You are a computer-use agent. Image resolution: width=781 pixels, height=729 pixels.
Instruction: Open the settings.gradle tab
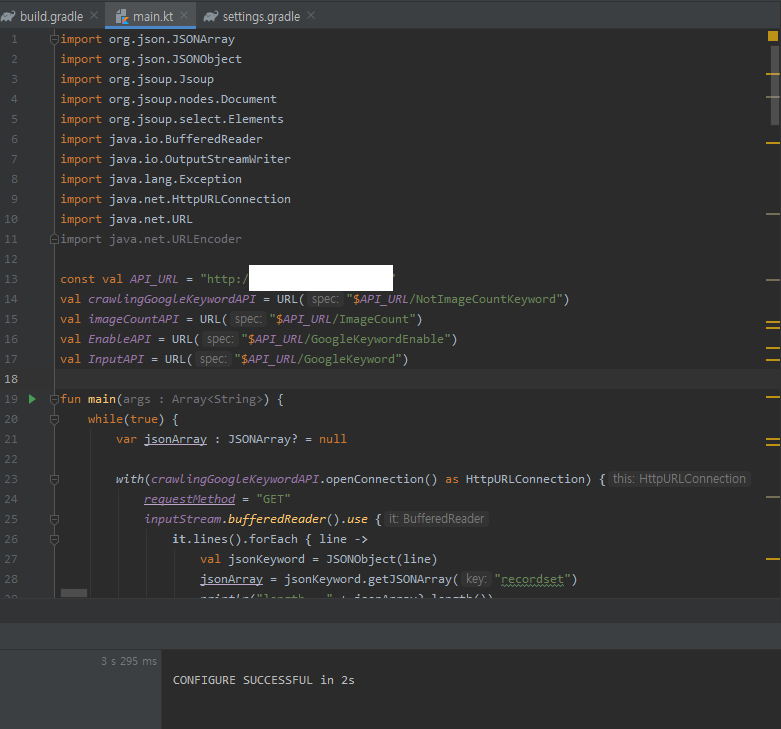pos(261,16)
